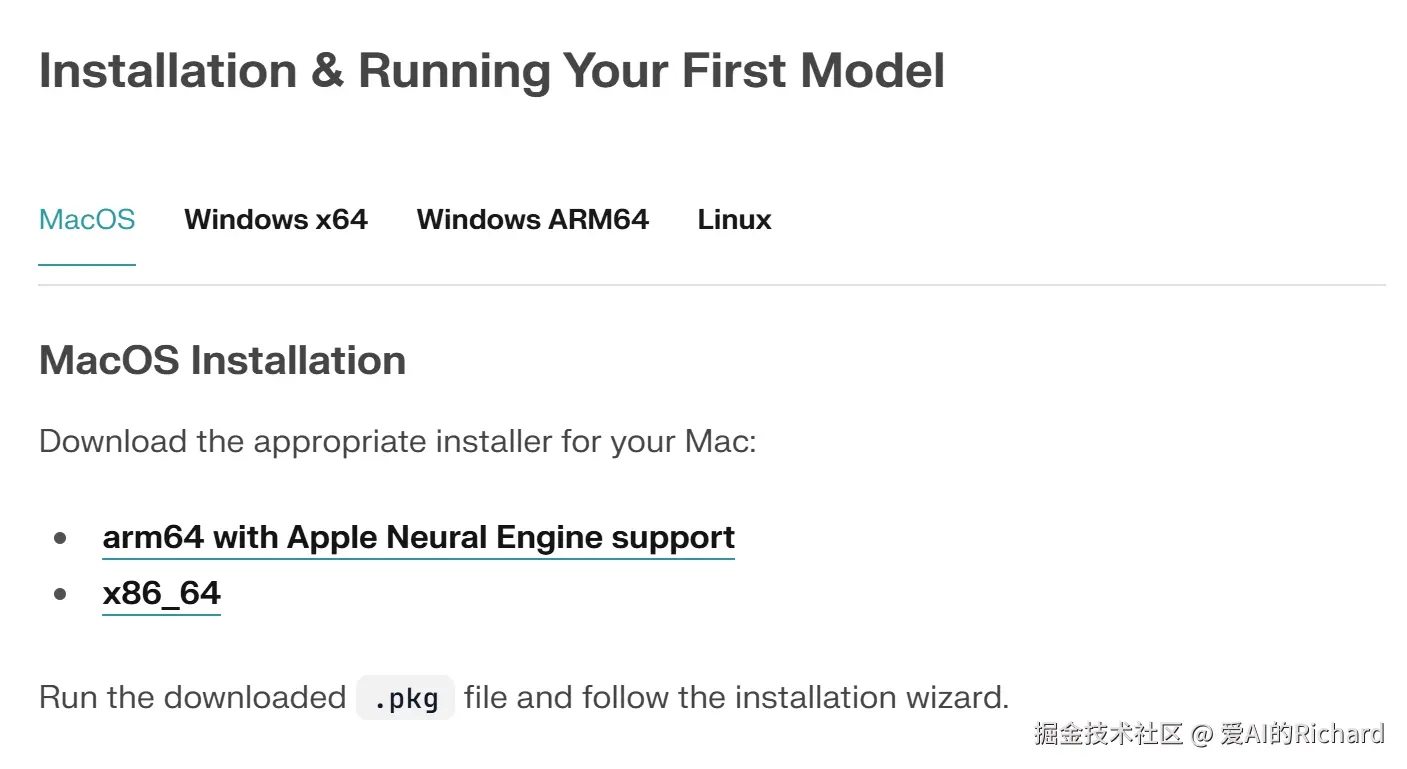Open the Windows x64 tab
1407x769 pixels.
click(x=276, y=220)
